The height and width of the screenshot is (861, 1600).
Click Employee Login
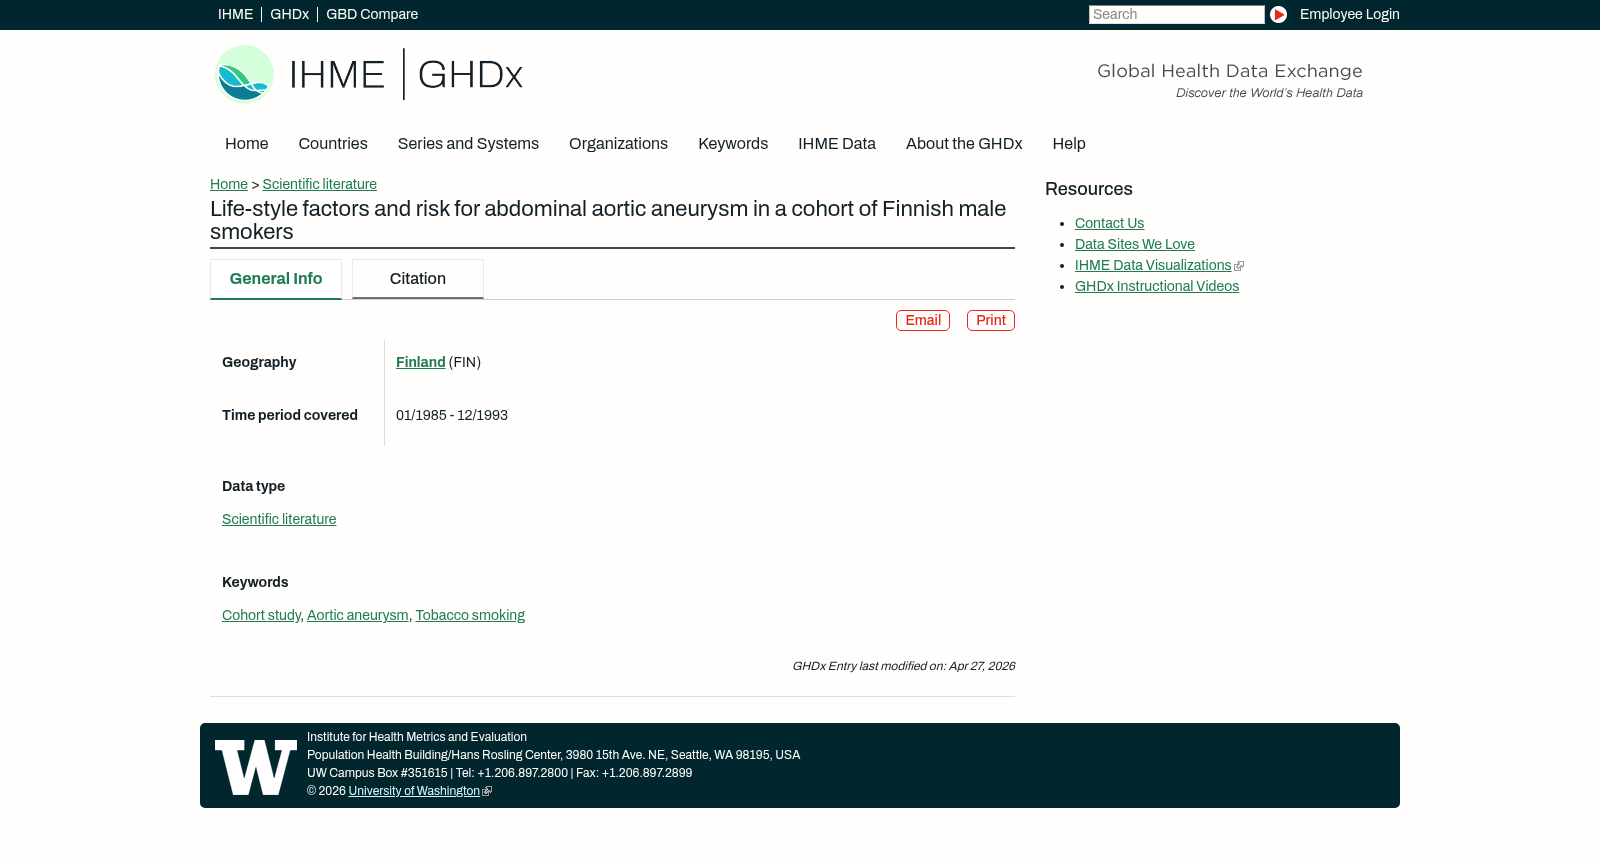point(1349,14)
